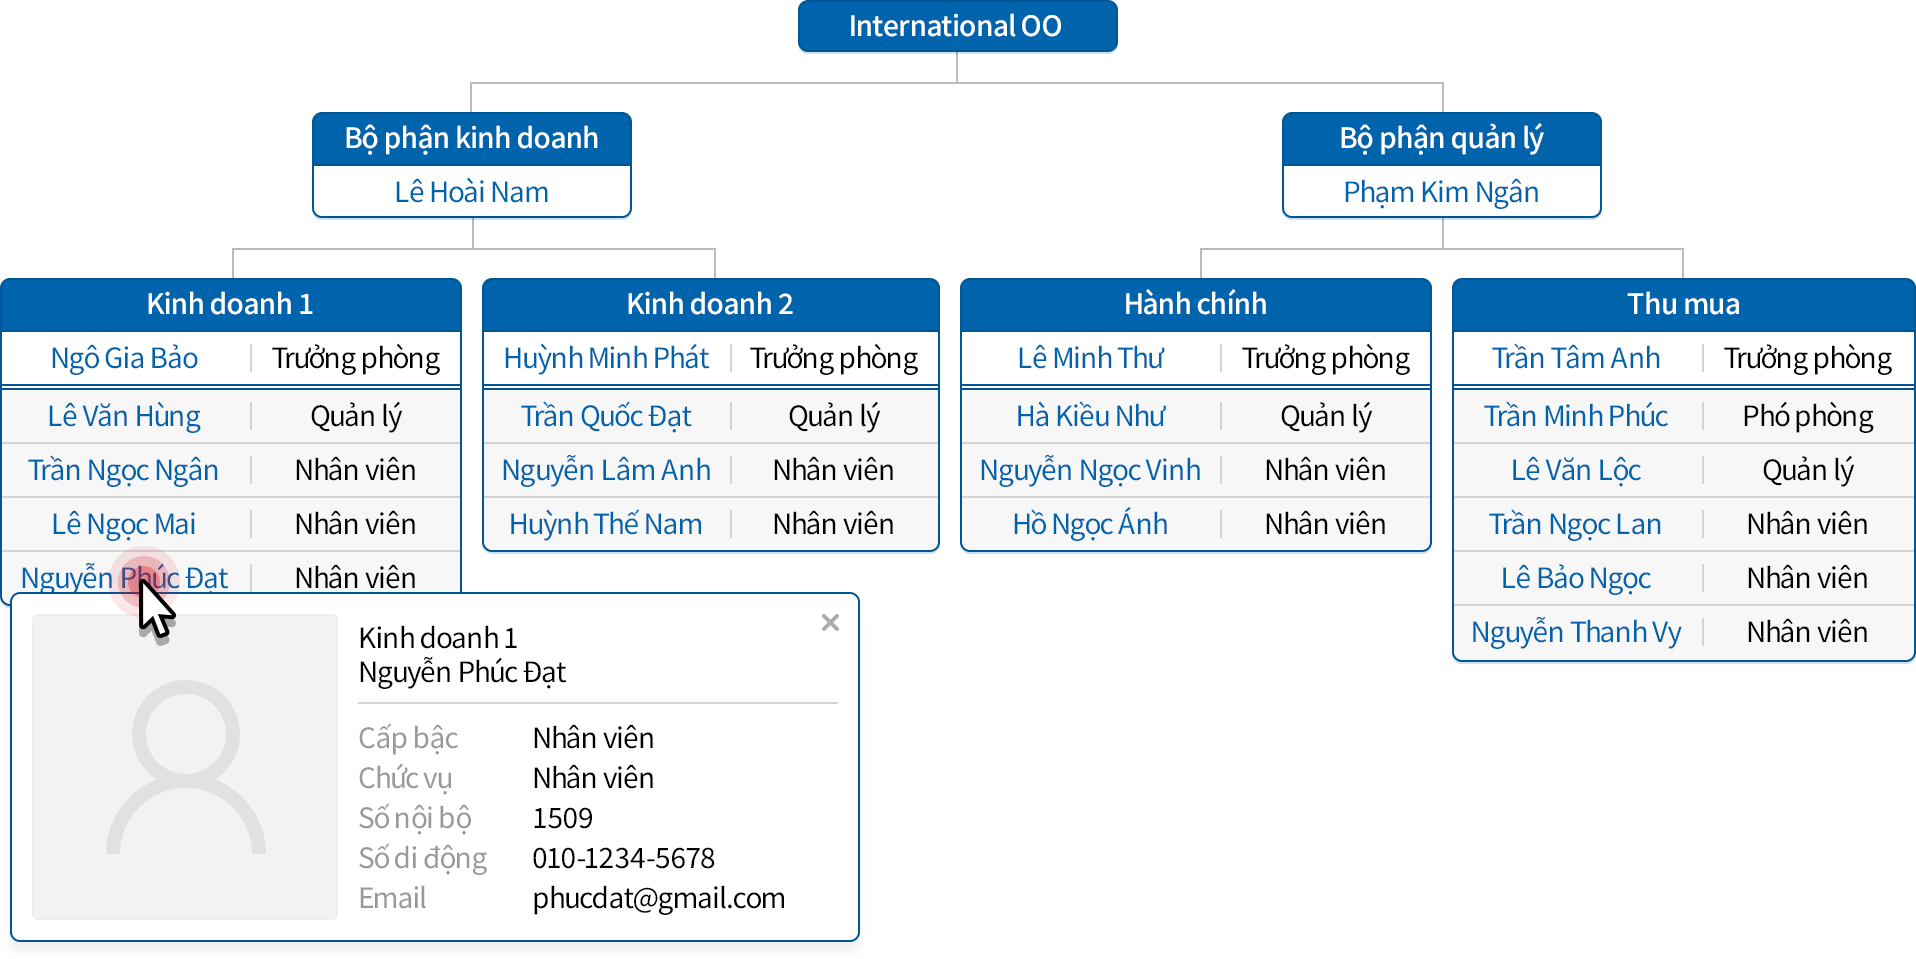The image size is (1916, 959).
Task: Click the Kinh doanh 2 team header
Action: tap(710, 304)
